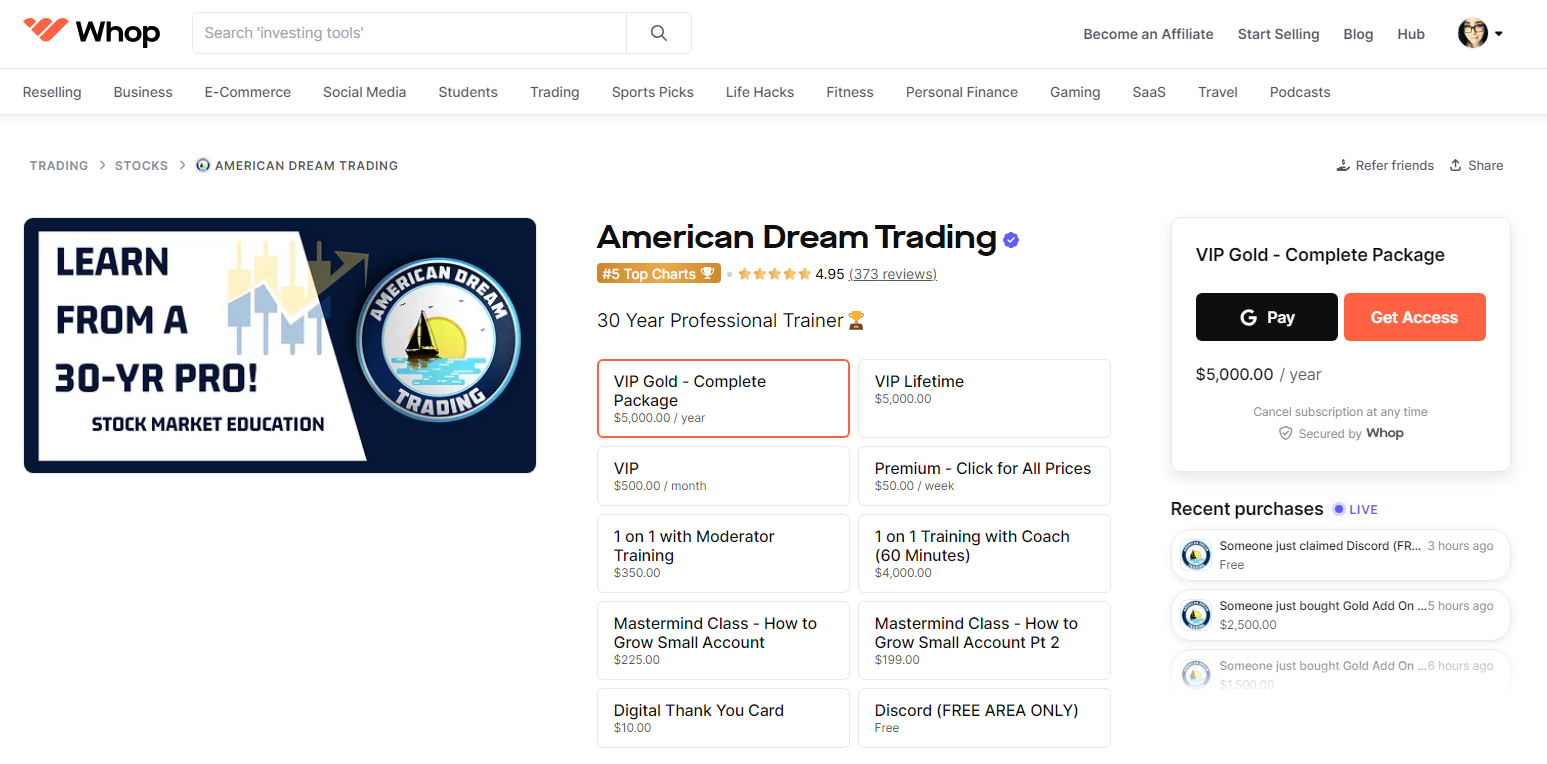
Task: Click the Gold Add On 5 hours ago entry
Action: [x=1340, y=615]
